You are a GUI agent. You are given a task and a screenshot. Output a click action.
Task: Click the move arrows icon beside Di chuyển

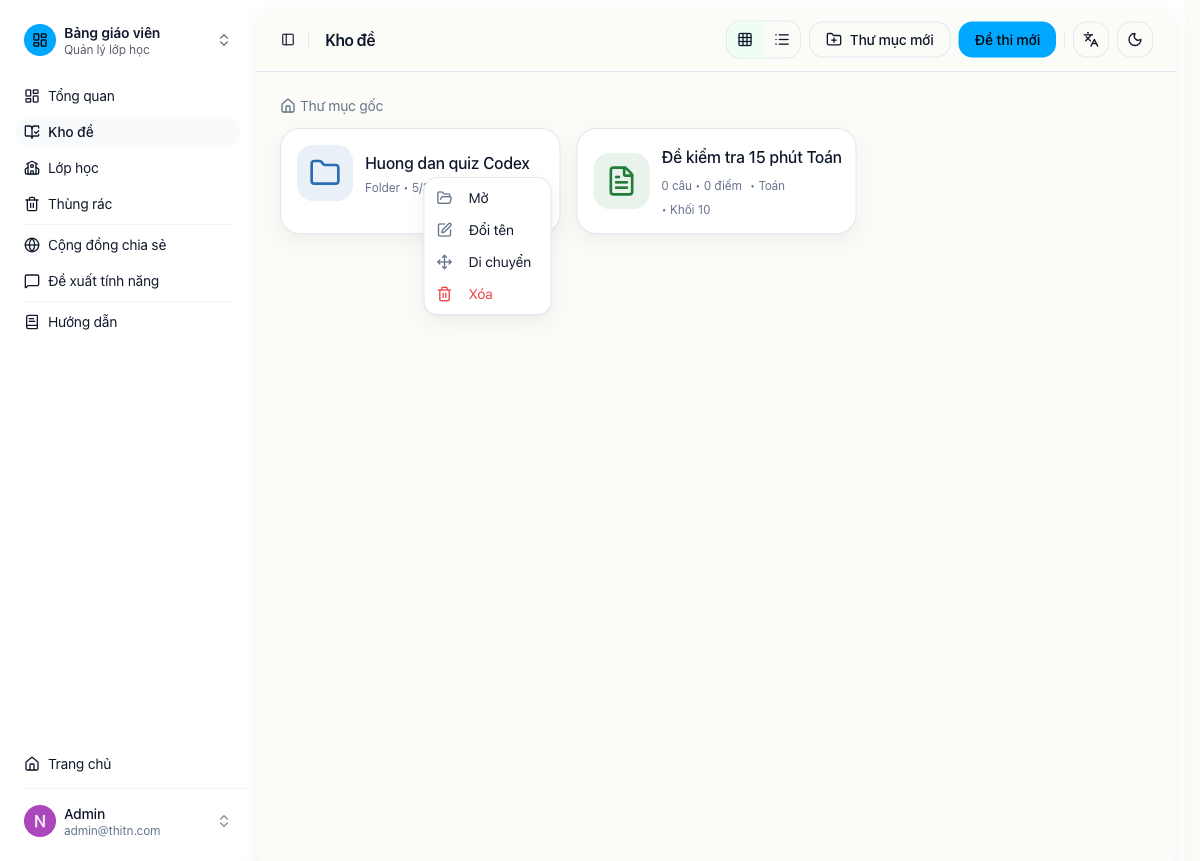click(445, 262)
